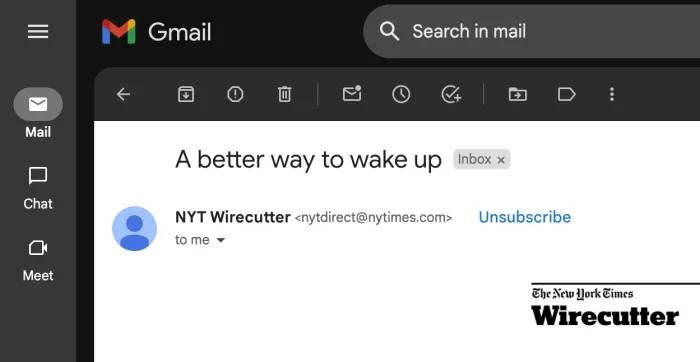Remove the Inbox label via x

501,160
